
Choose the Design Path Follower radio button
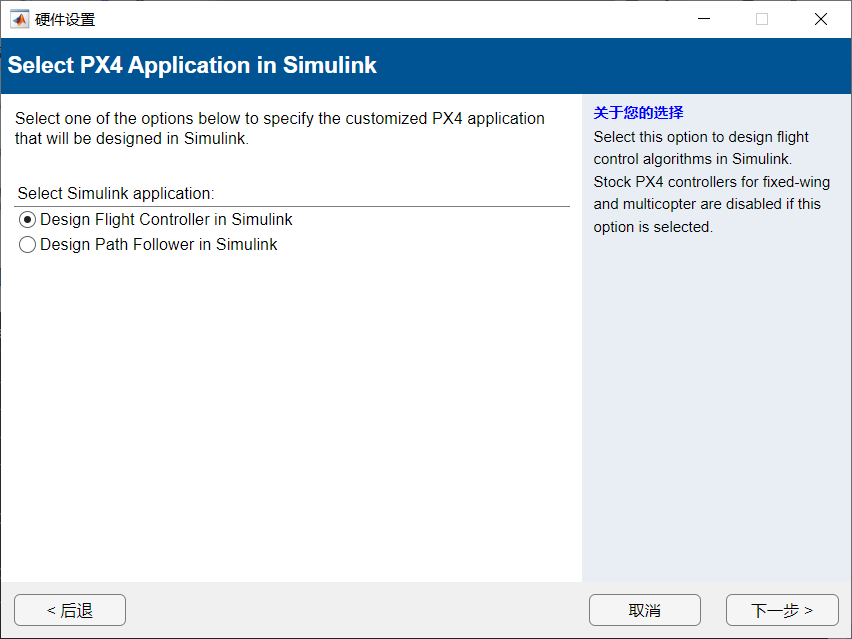[27, 245]
